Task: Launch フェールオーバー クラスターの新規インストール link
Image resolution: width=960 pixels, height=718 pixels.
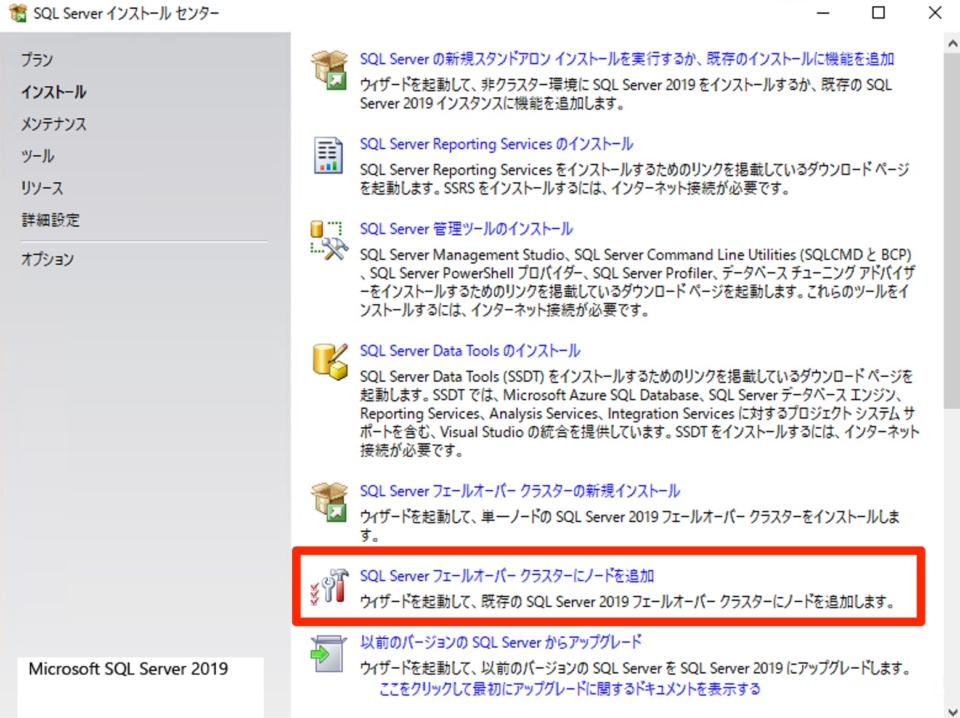Action: point(519,491)
